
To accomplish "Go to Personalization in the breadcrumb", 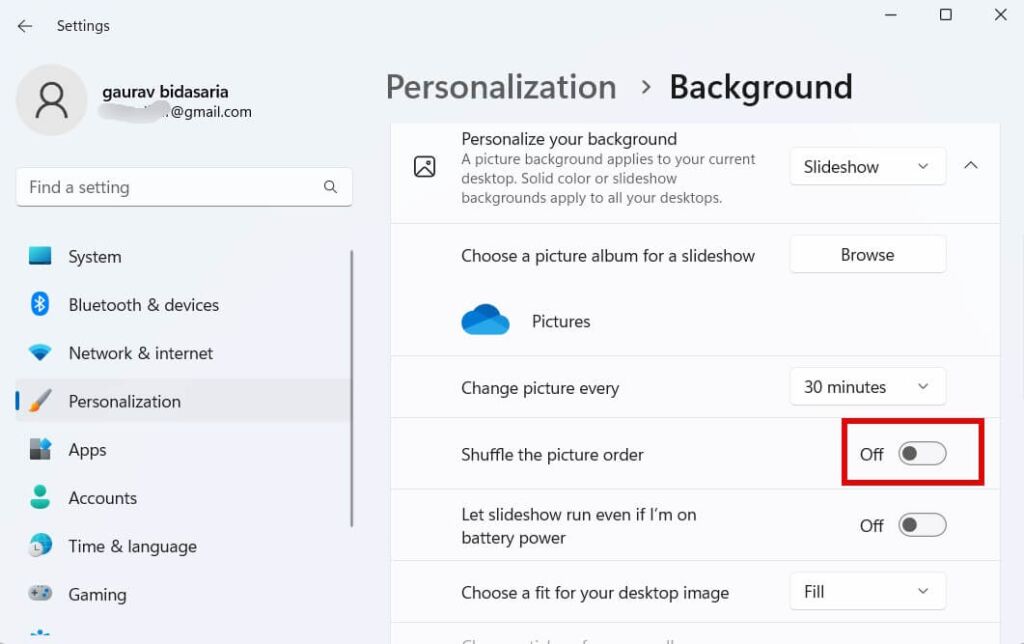I will point(501,87).
